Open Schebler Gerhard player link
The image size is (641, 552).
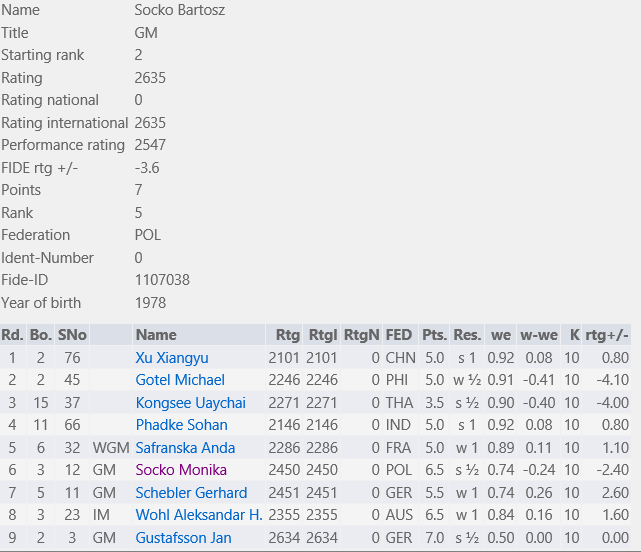tap(191, 493)
